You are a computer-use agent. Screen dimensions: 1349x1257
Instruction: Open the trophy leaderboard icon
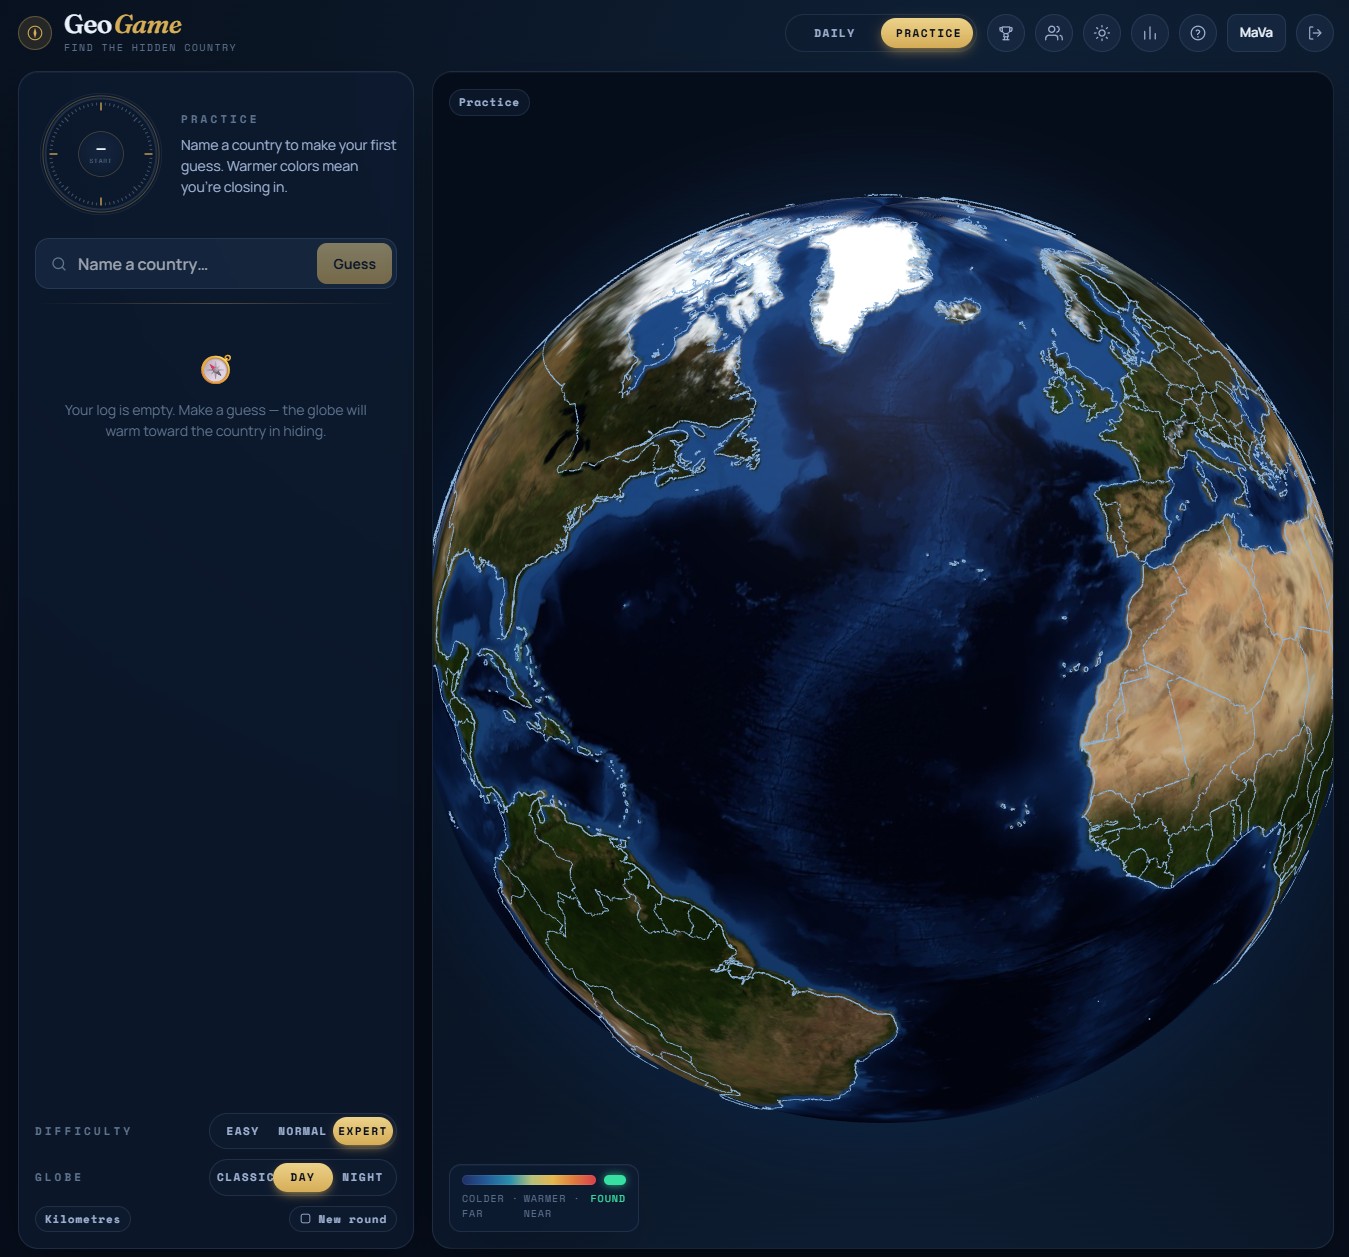(1006, 33)
